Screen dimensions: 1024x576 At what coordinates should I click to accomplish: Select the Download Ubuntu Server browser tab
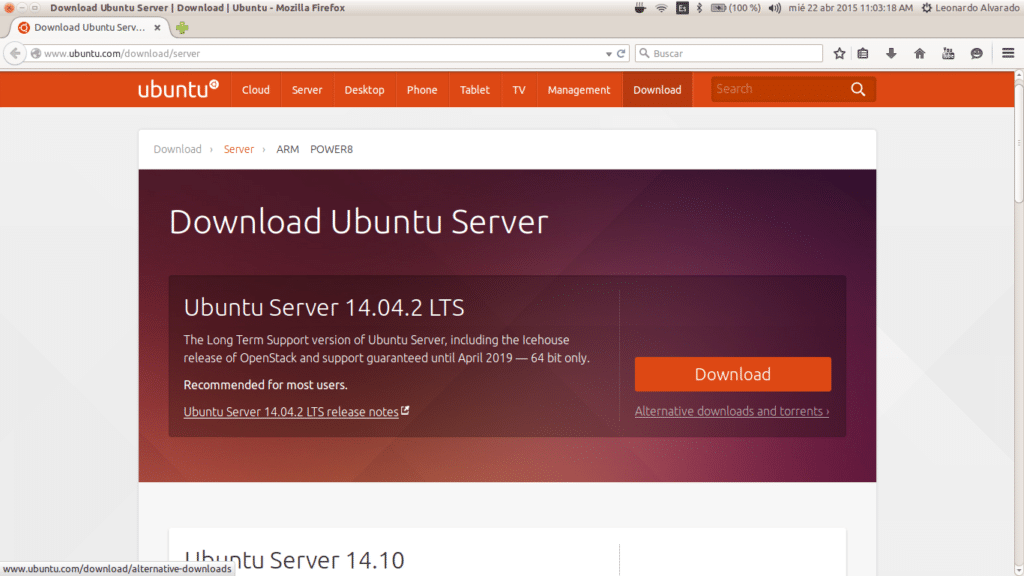tap(89, 27)
